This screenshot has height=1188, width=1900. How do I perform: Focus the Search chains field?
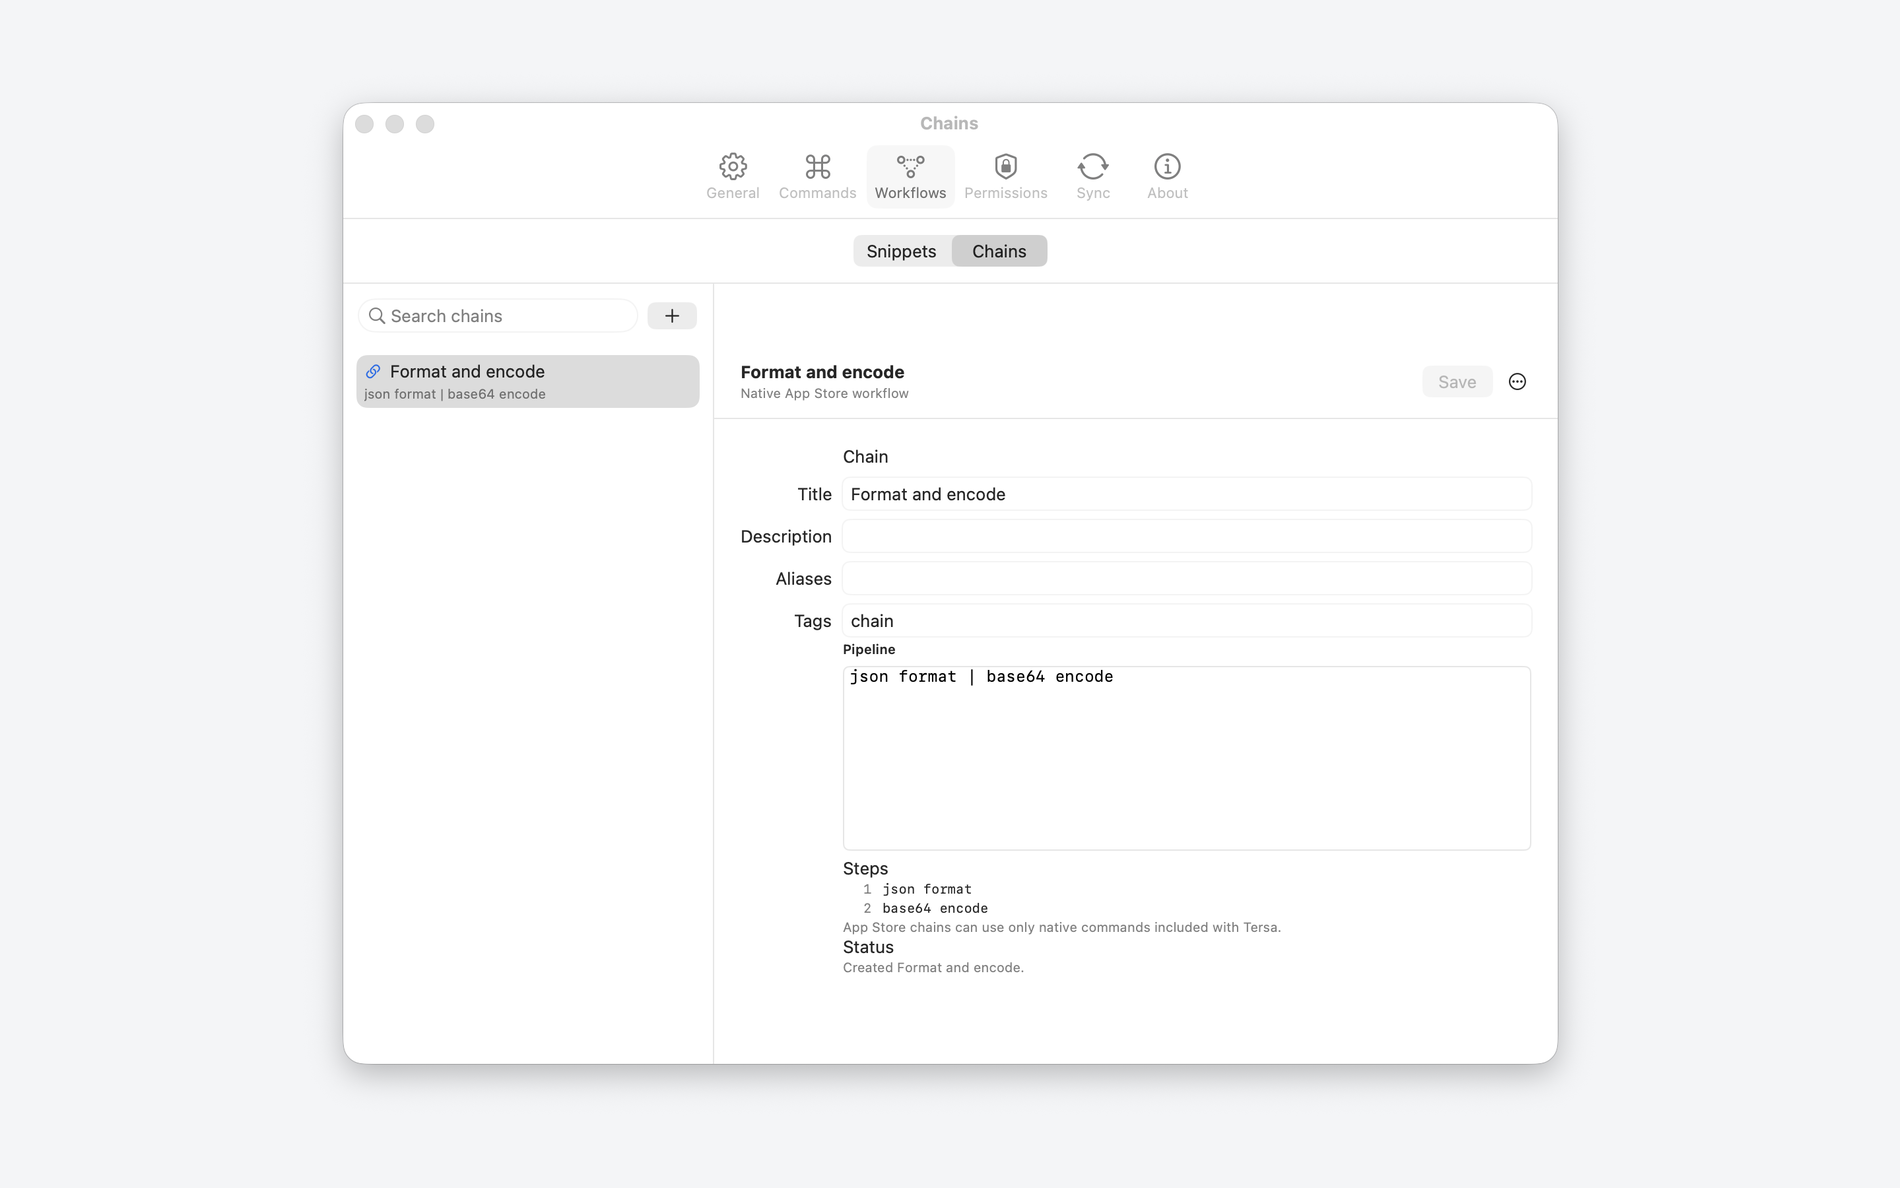tap(498, 316)
